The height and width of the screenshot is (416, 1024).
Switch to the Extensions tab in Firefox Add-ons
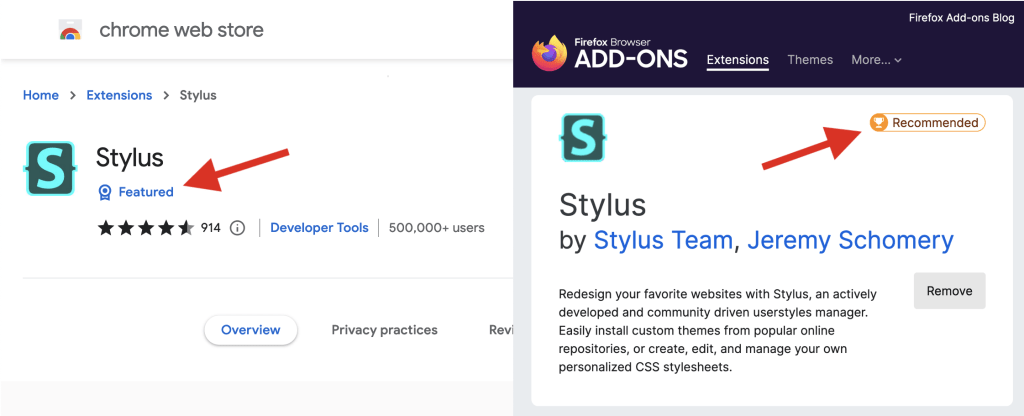738,60
